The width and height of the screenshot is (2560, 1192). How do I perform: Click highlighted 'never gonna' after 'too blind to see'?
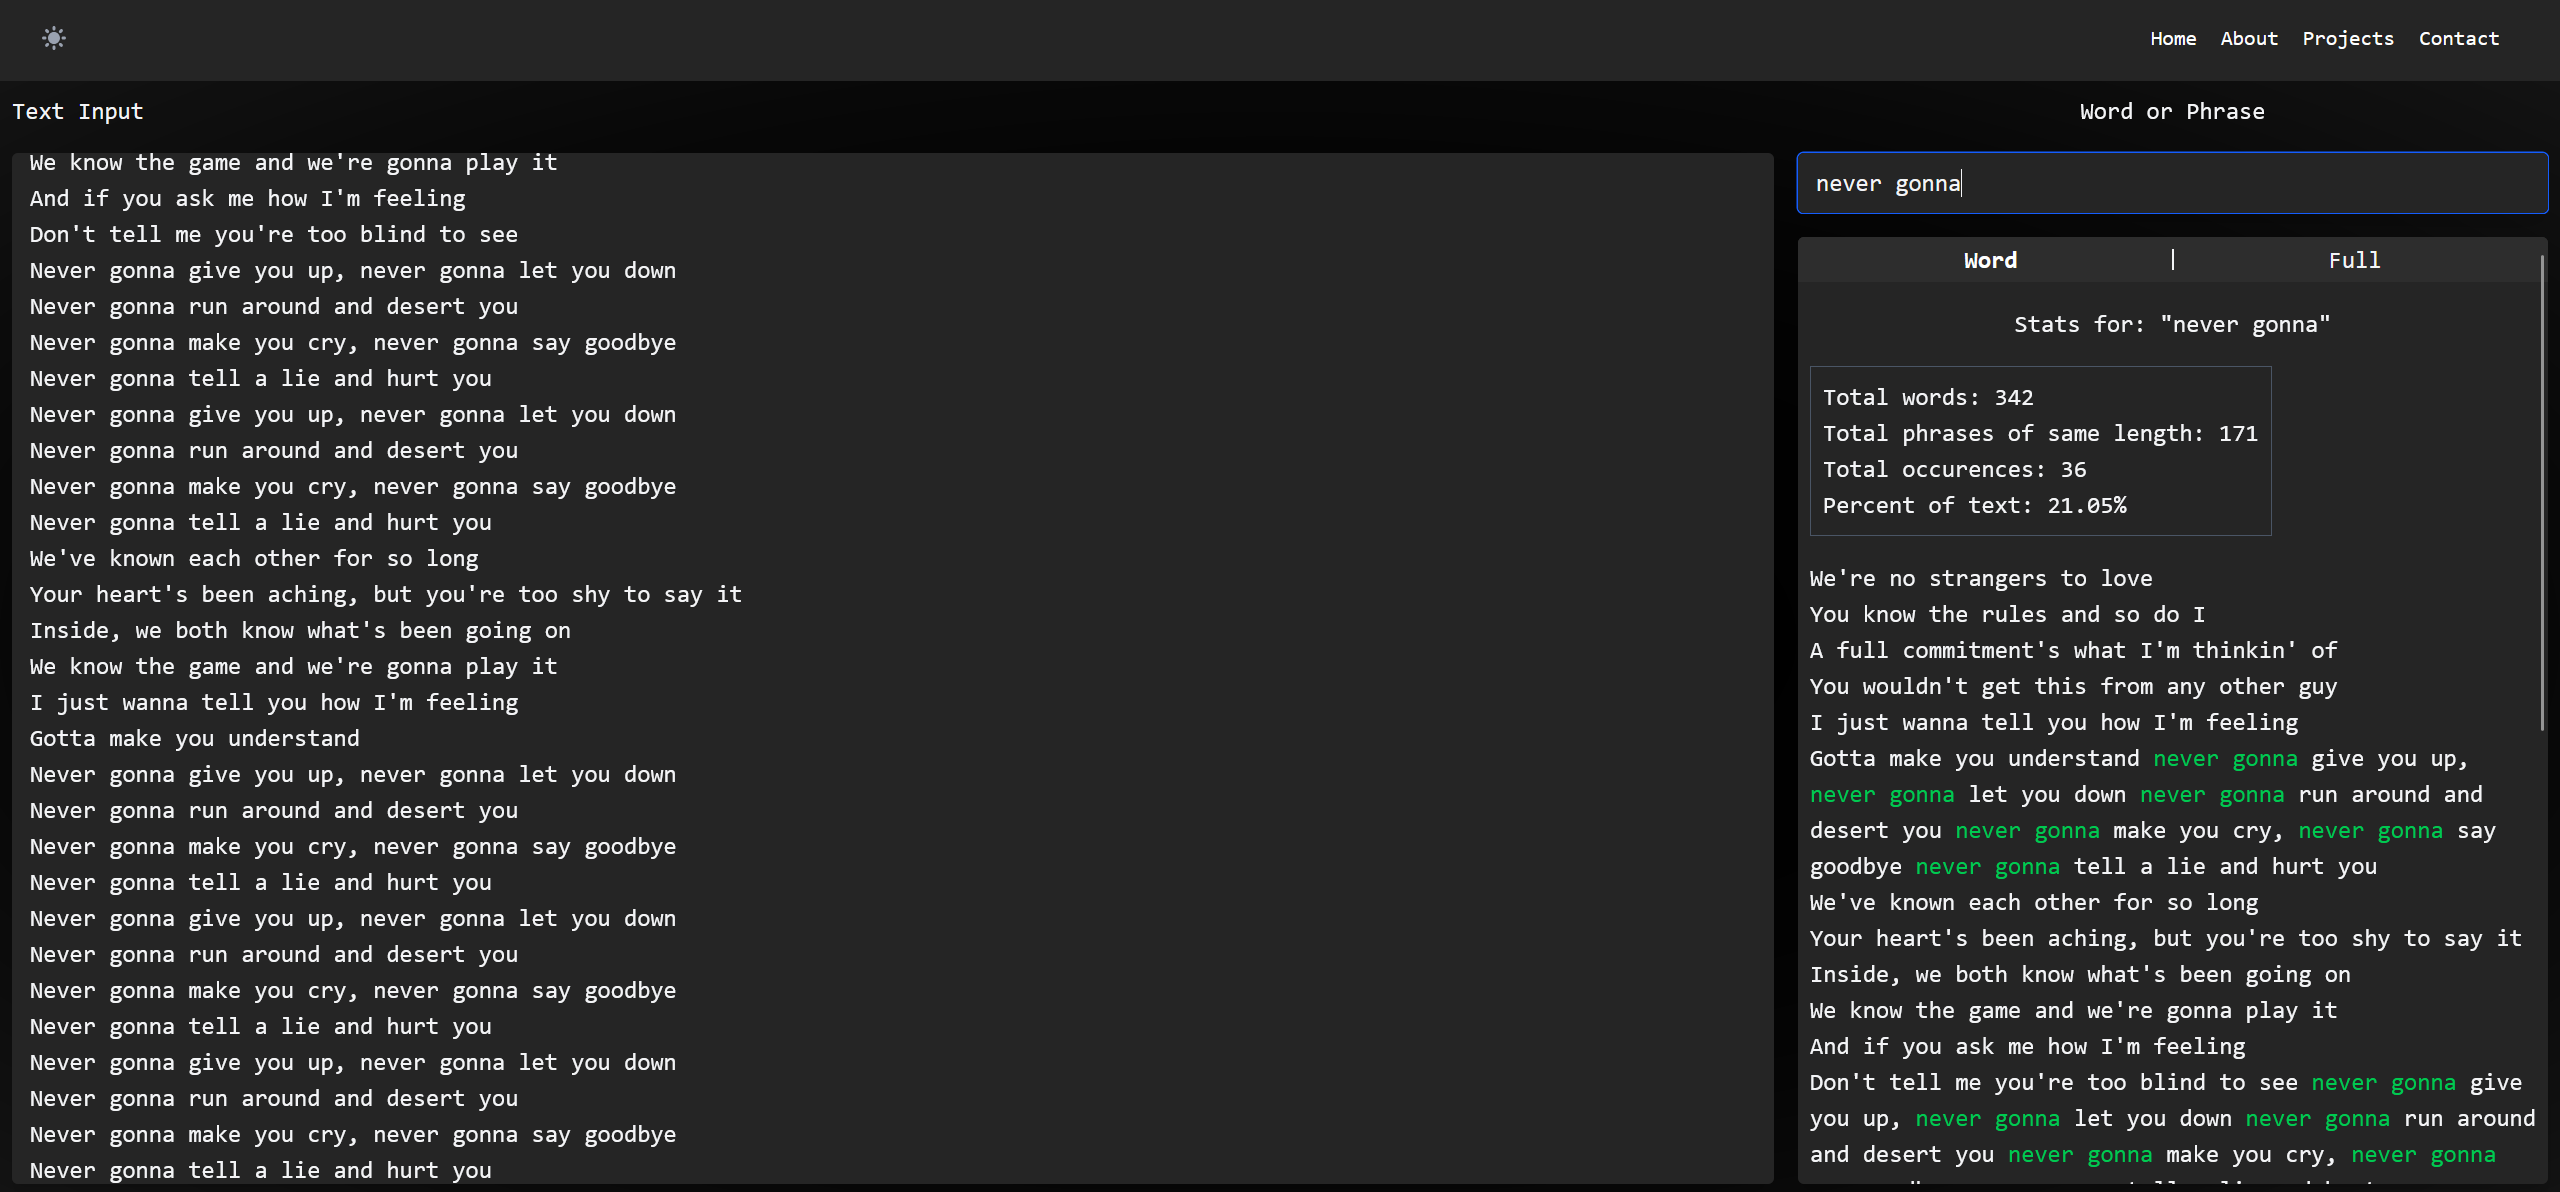point(2383,1082)
